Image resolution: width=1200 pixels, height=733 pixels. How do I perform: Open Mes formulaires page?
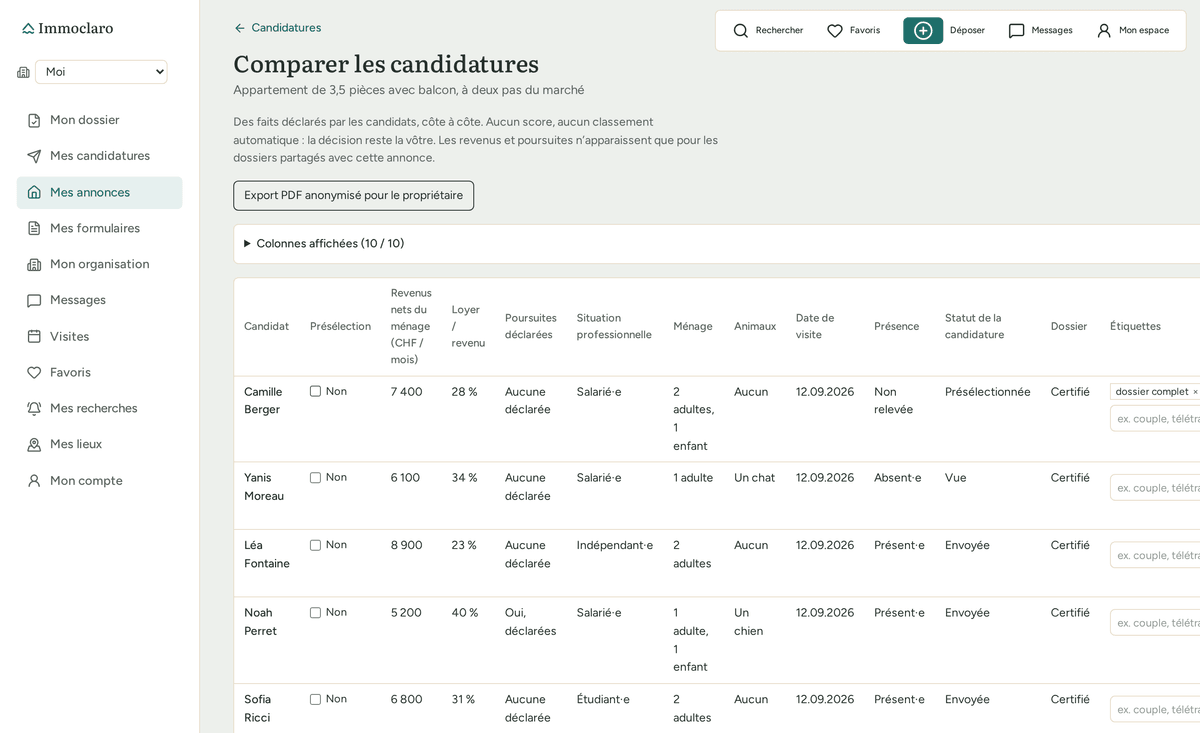[99, 228]
